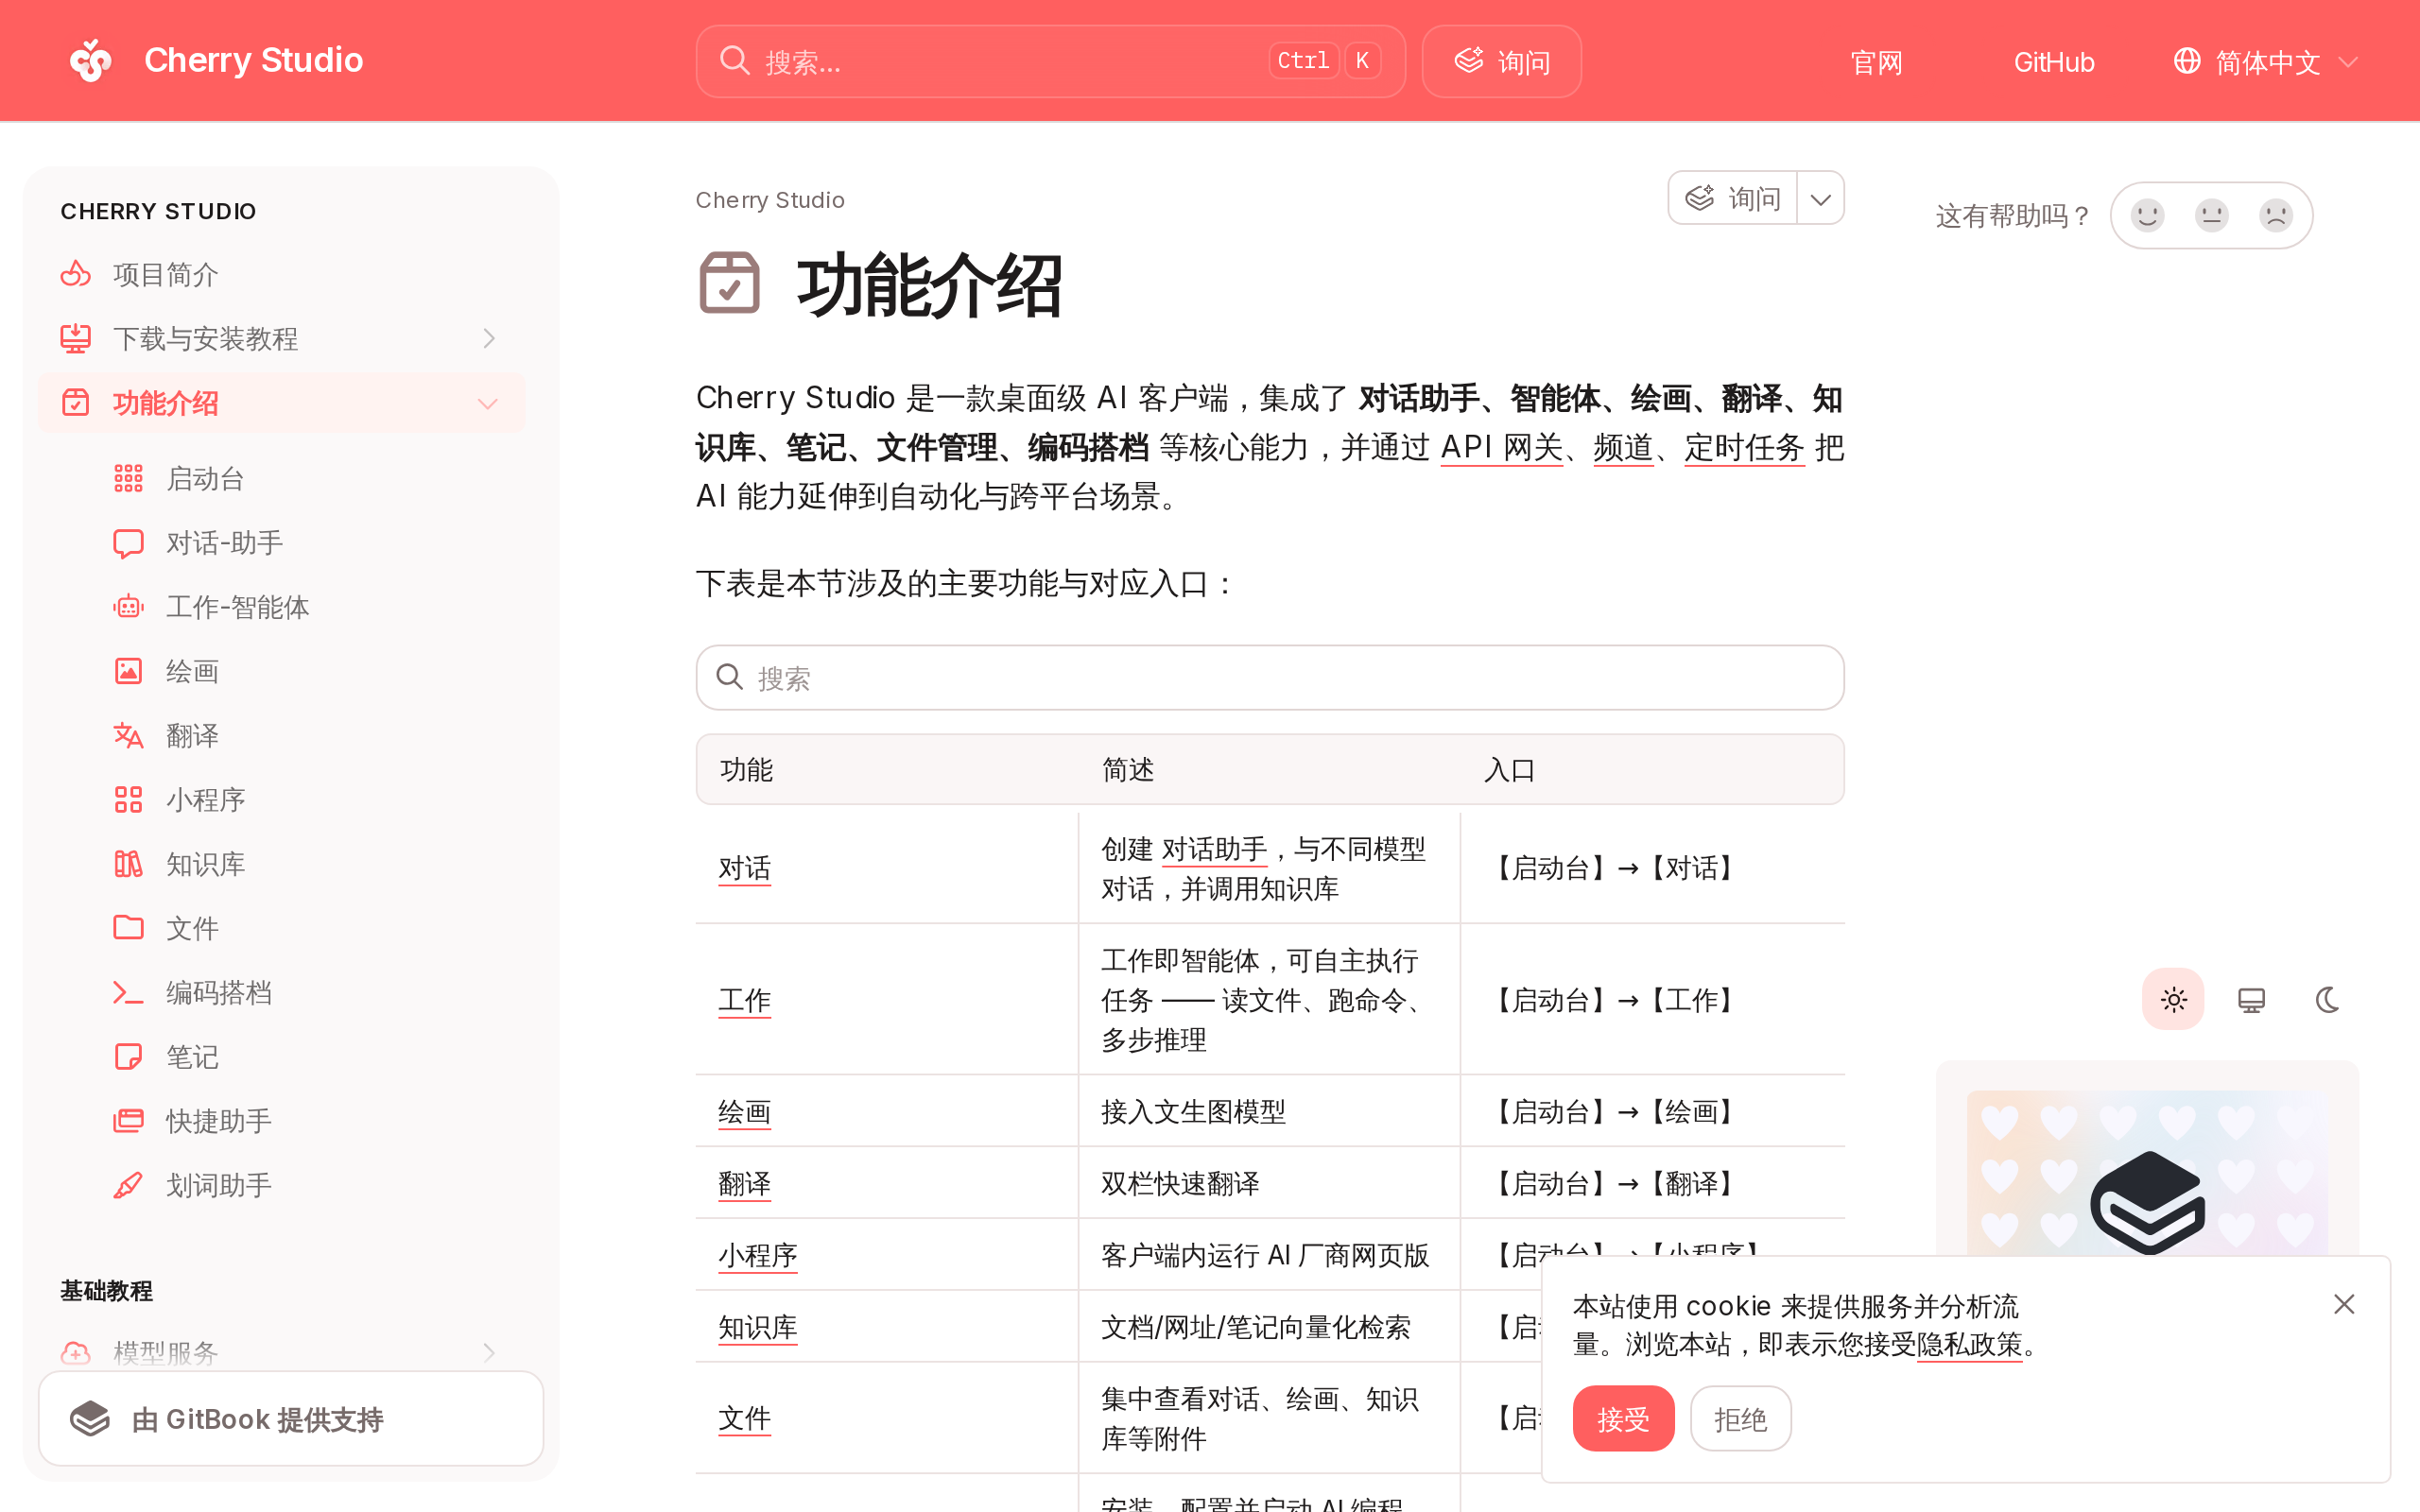Click the globe language icon

pos(2187,61)
